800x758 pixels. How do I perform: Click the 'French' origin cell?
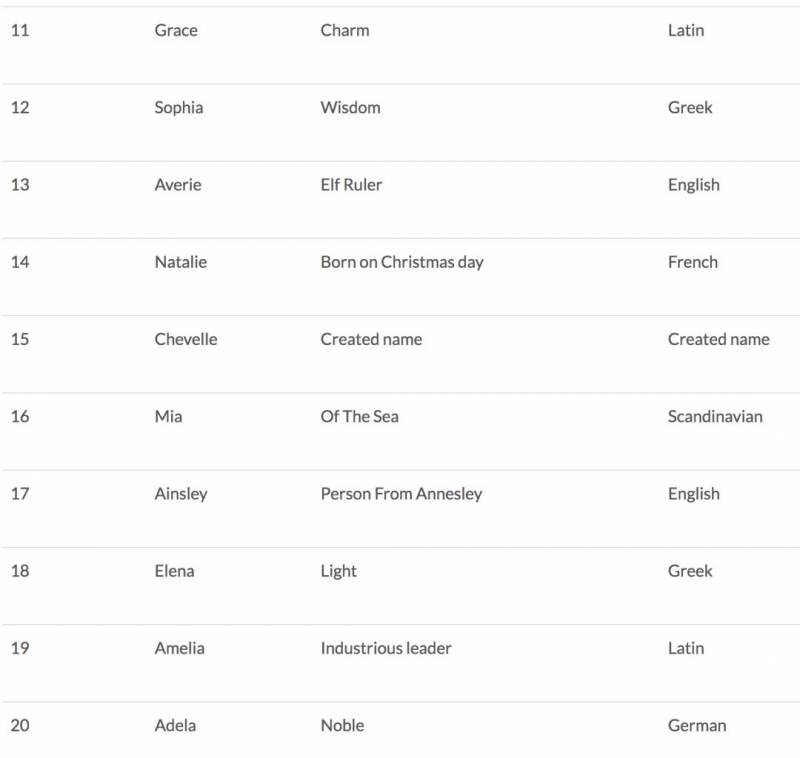pos(692,262)
